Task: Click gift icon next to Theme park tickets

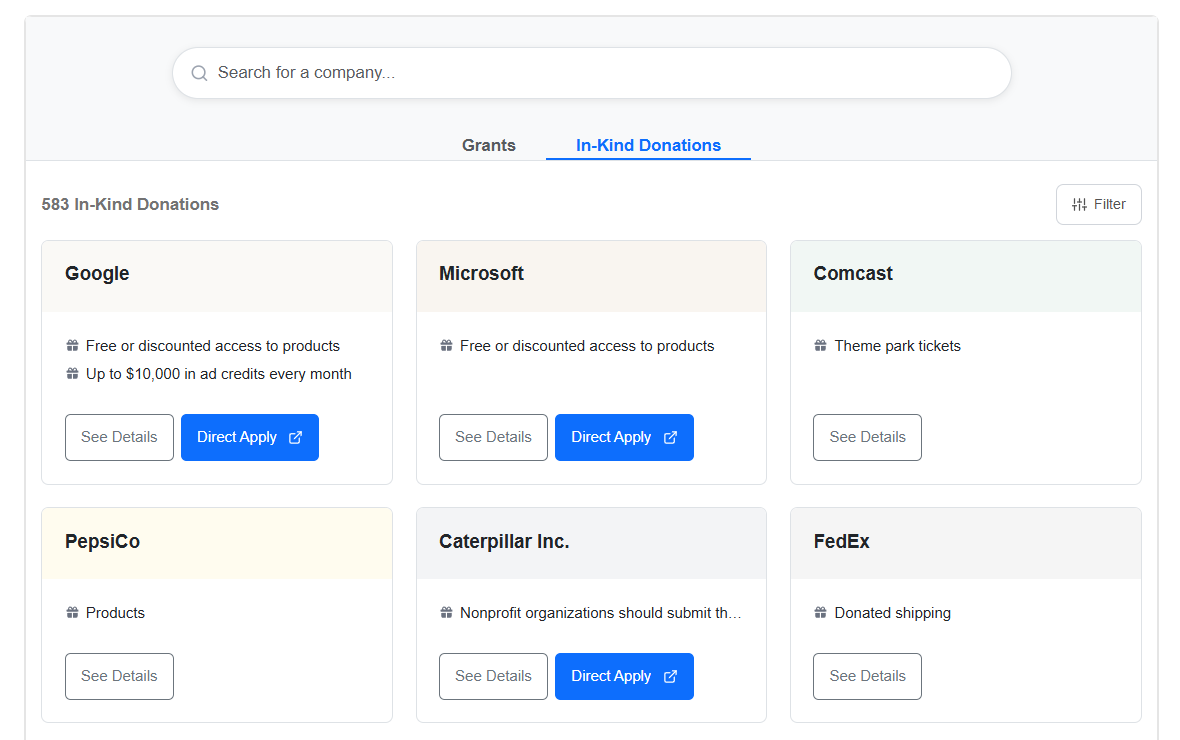Action: point(820,345)
